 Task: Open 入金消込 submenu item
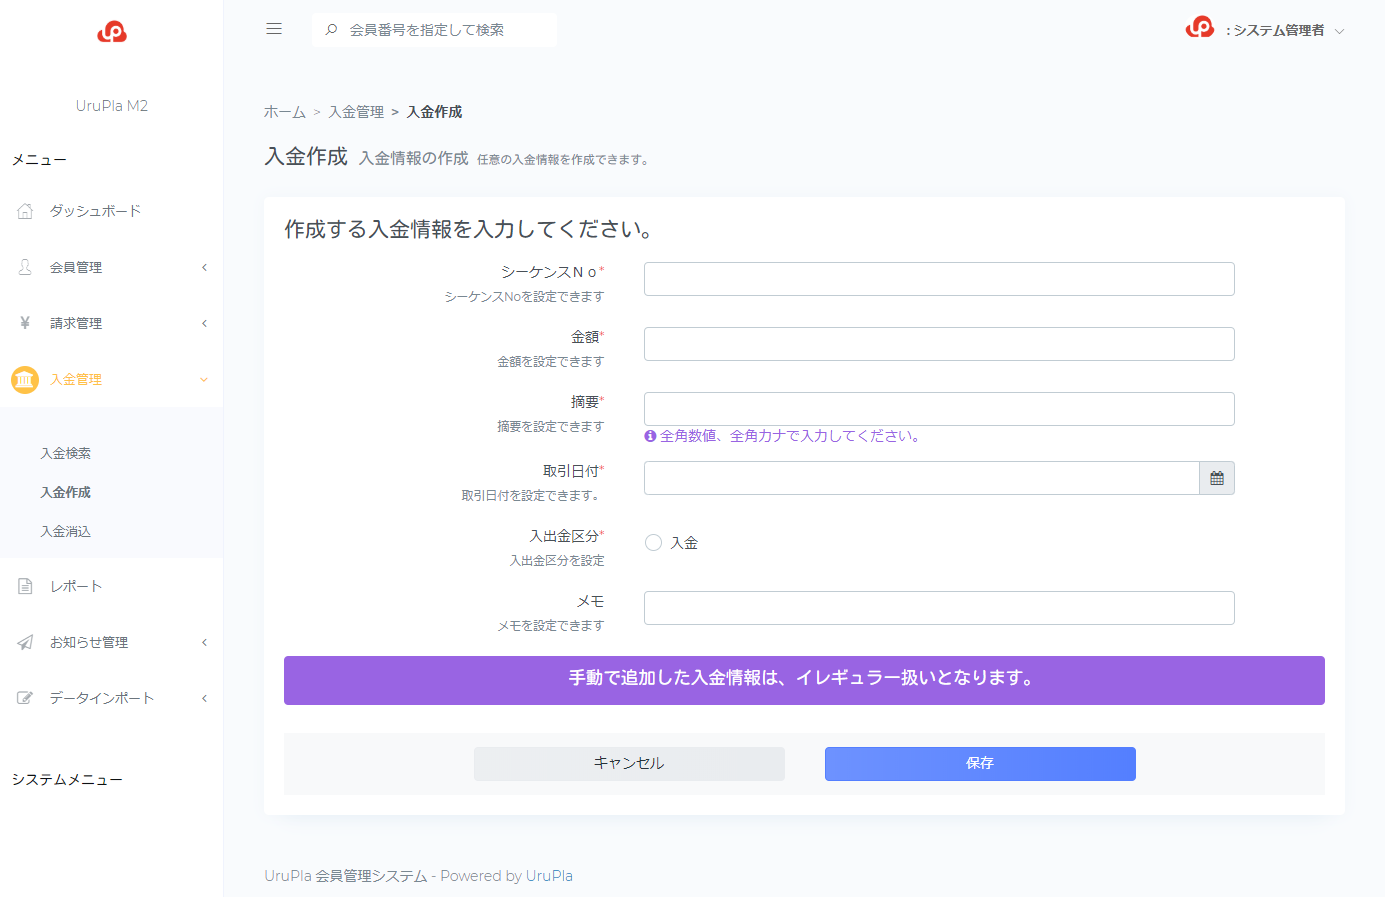click(66, 531)
